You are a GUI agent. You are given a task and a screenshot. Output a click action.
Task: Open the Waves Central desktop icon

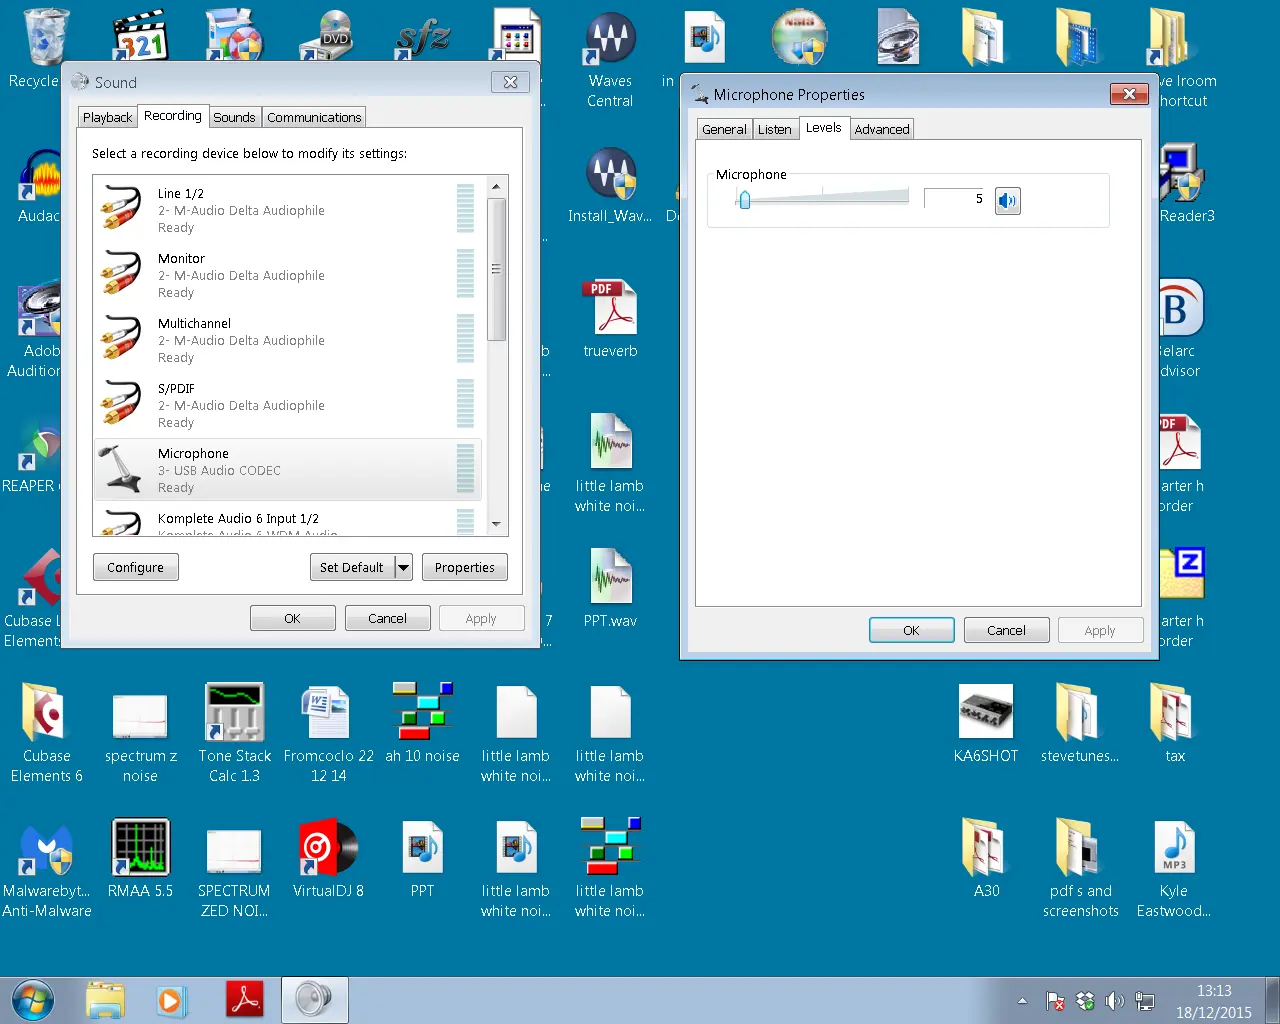point(610,60)
